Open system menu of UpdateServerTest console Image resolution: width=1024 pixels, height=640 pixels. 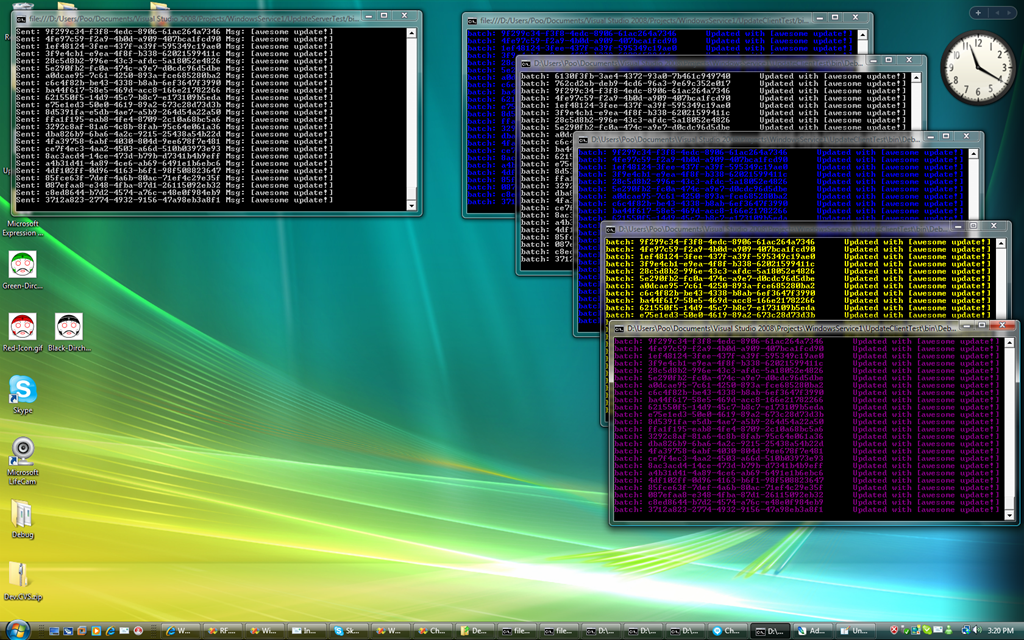point(22,18)
